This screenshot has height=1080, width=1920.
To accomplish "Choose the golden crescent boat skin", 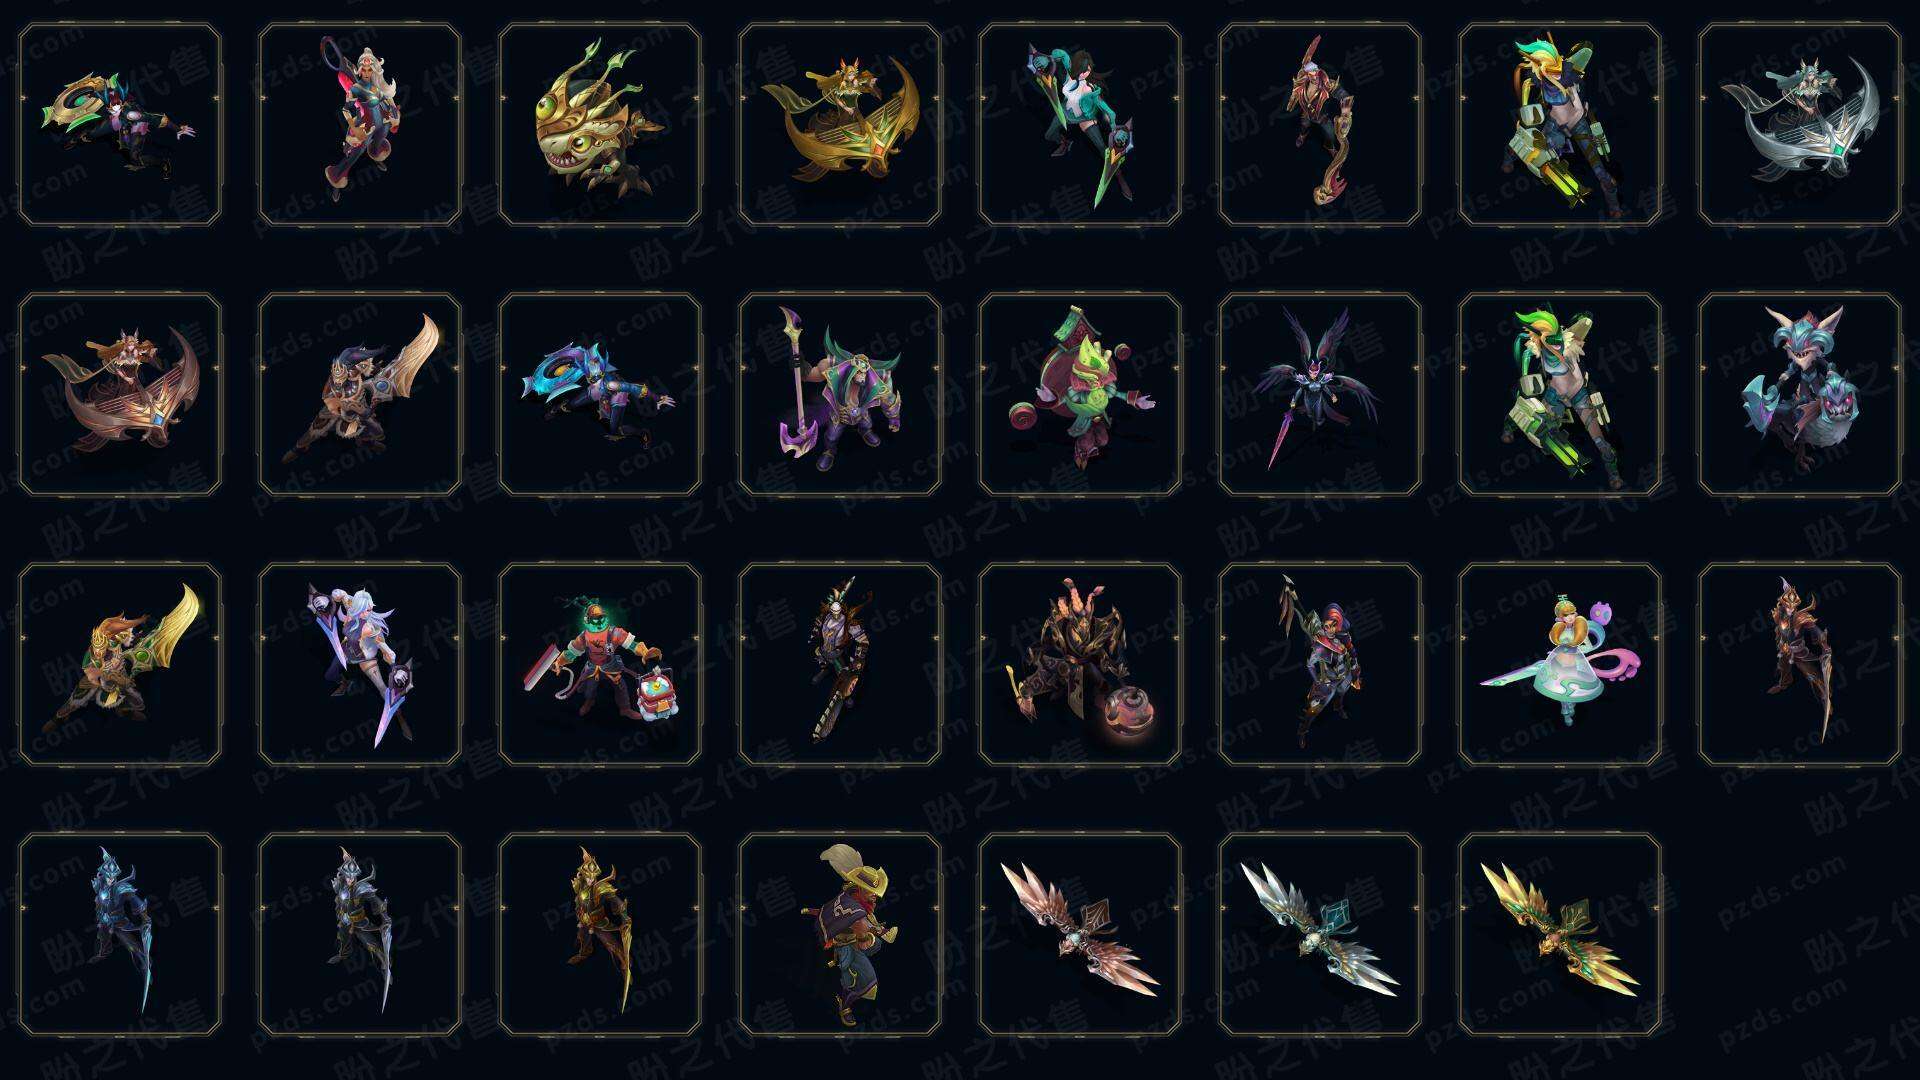I will (x=840, y=125).
